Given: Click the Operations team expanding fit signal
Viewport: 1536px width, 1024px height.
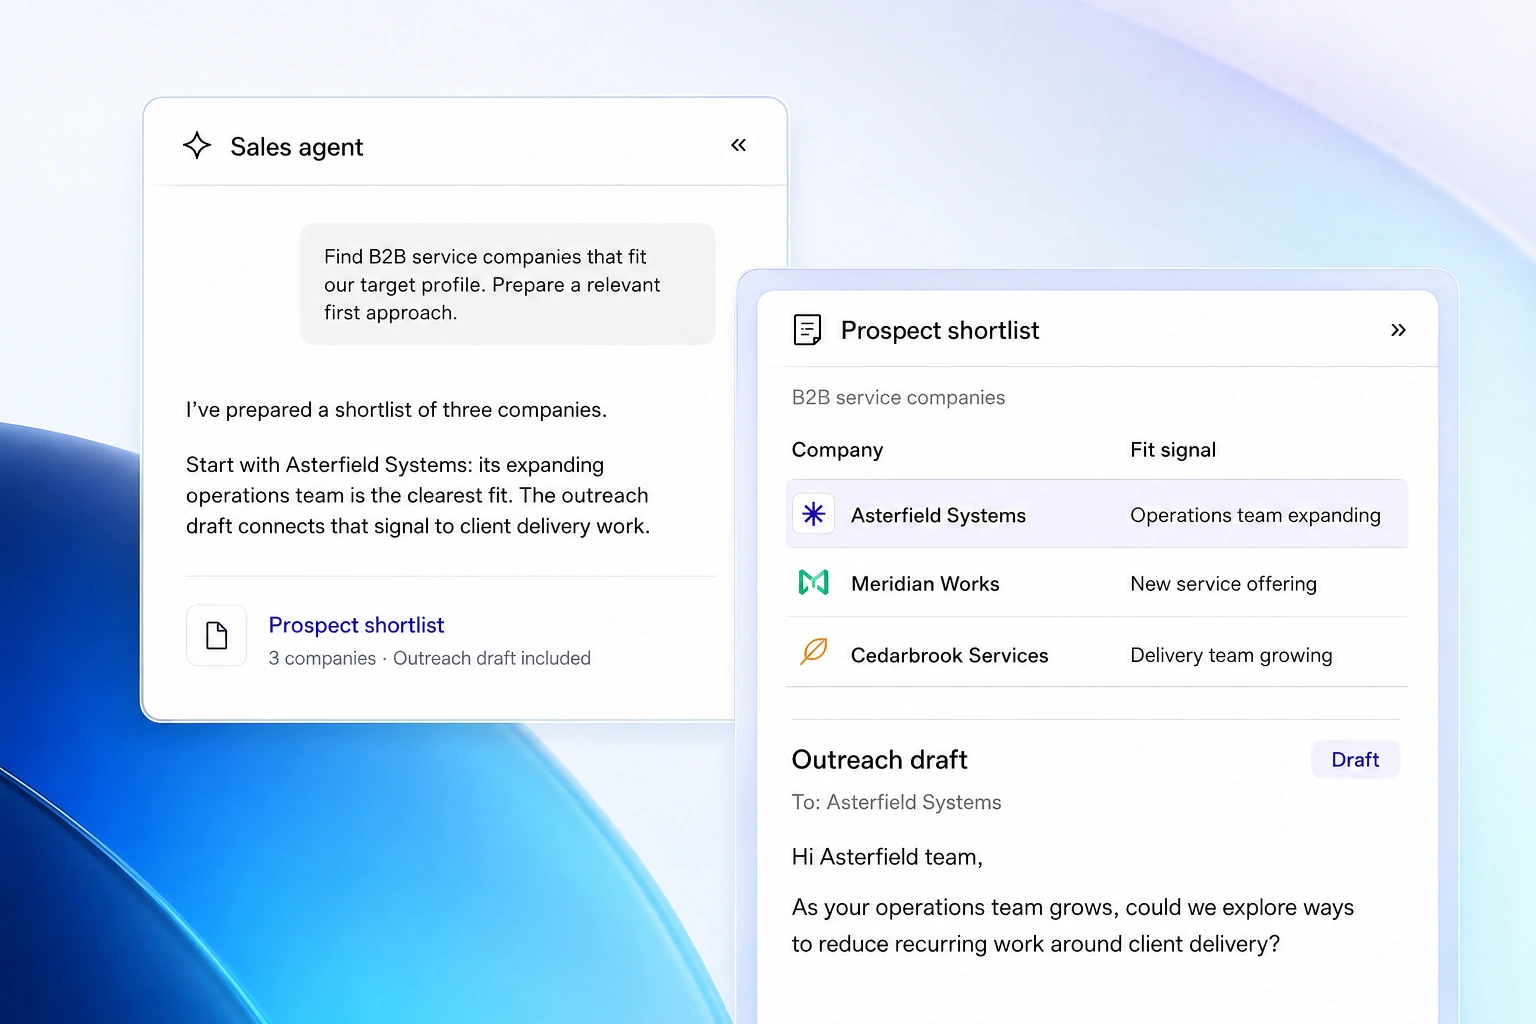Looking at the screenshot, I should pos(1255,515).
